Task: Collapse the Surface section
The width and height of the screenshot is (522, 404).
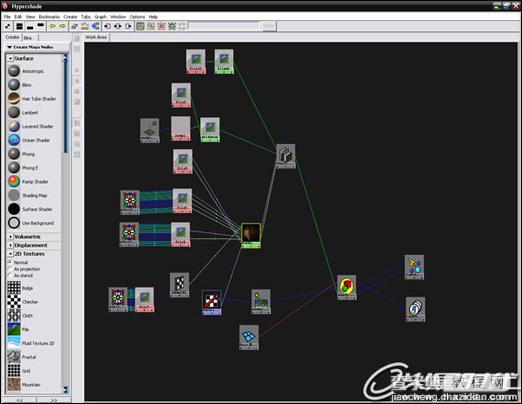Action: pos(10,58)
